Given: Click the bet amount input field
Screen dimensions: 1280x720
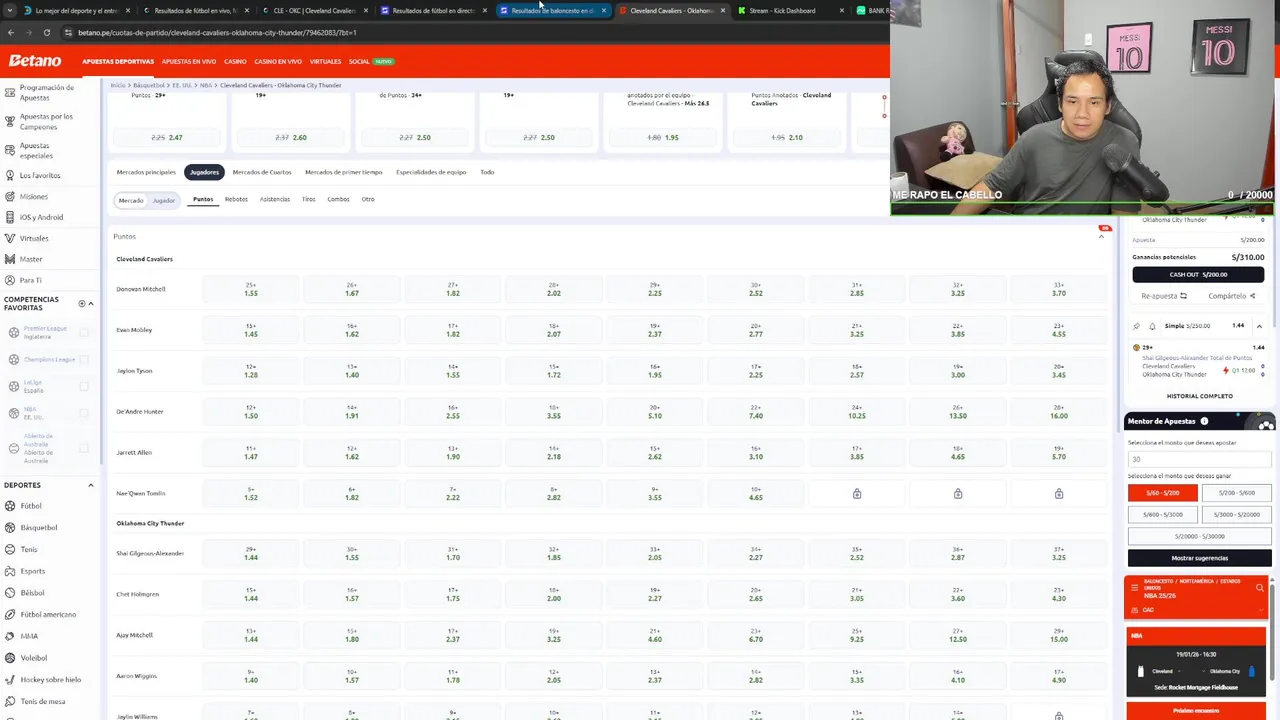Looking at the screenshot, I should (x=1199, y=459).
